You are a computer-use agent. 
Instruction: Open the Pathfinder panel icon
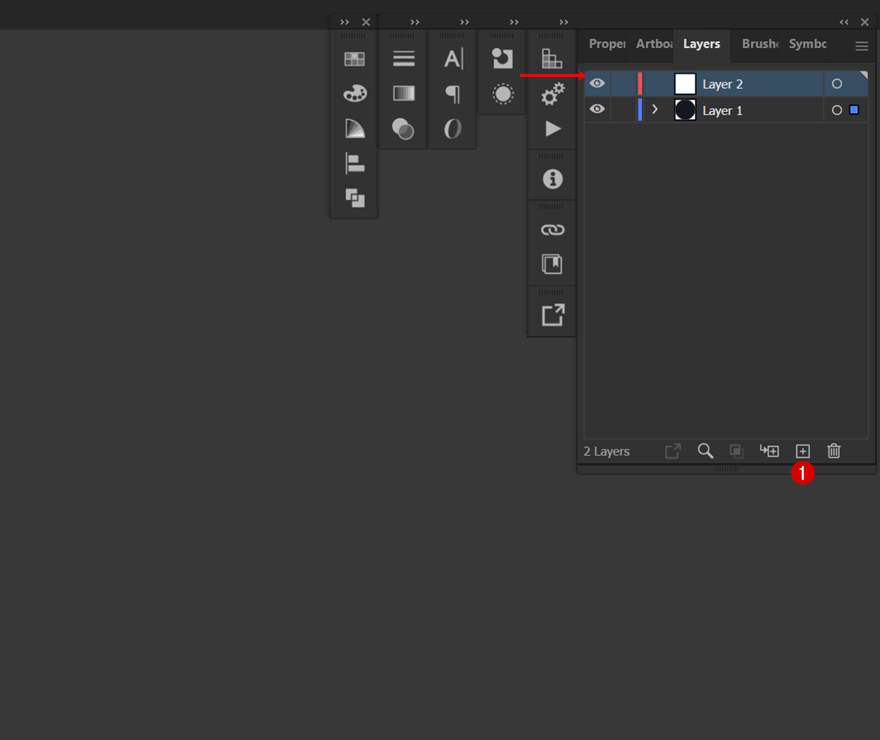tap(354, 197)
